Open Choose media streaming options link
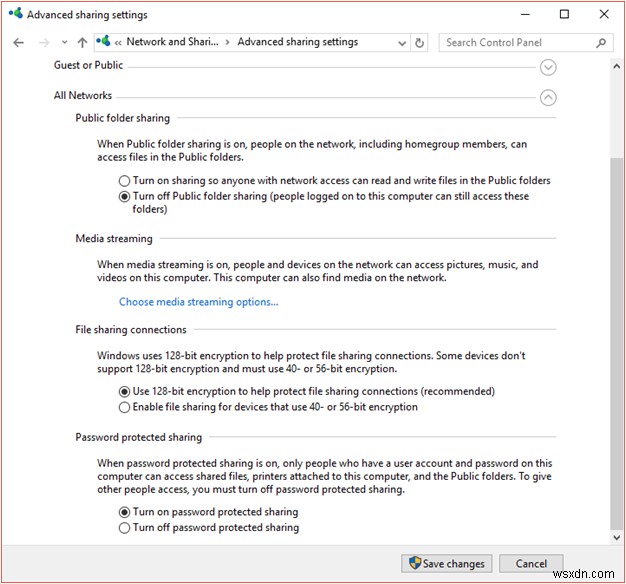The width and height of the screenshot is (626, 584). pyautogui.click(x=198, y=302)
